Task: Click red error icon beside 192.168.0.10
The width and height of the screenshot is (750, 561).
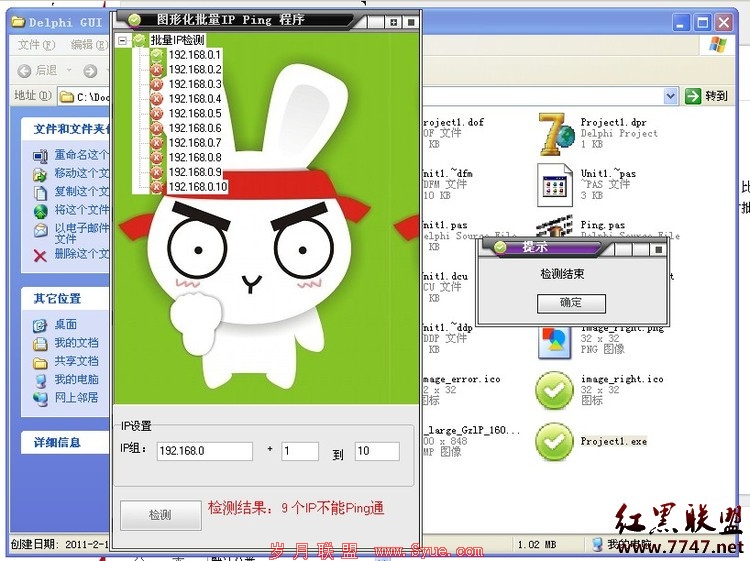Action: point(156,187)
